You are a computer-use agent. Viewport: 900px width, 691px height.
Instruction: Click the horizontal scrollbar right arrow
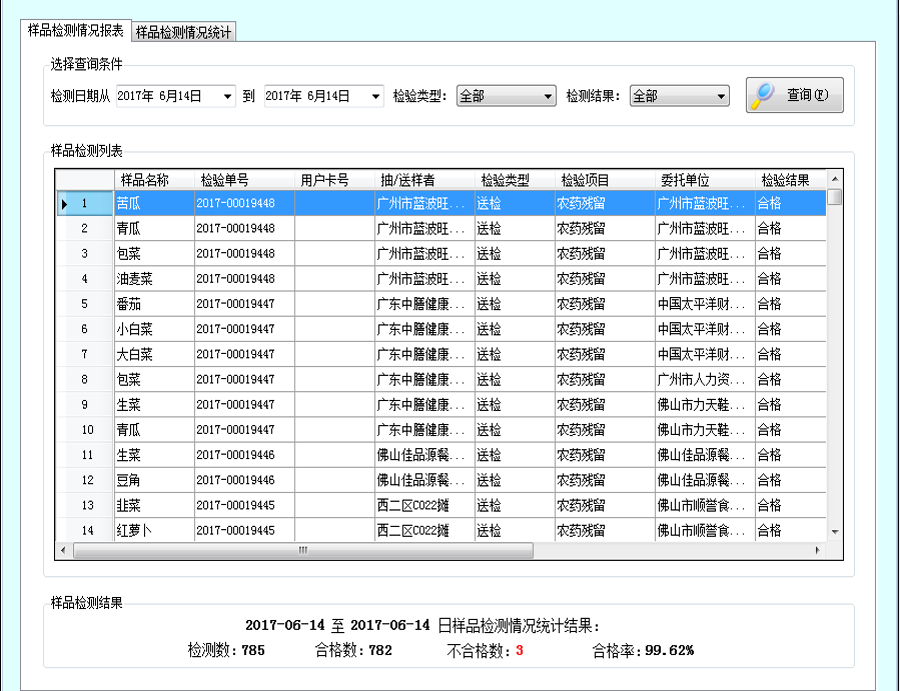[x=817, y=550]
